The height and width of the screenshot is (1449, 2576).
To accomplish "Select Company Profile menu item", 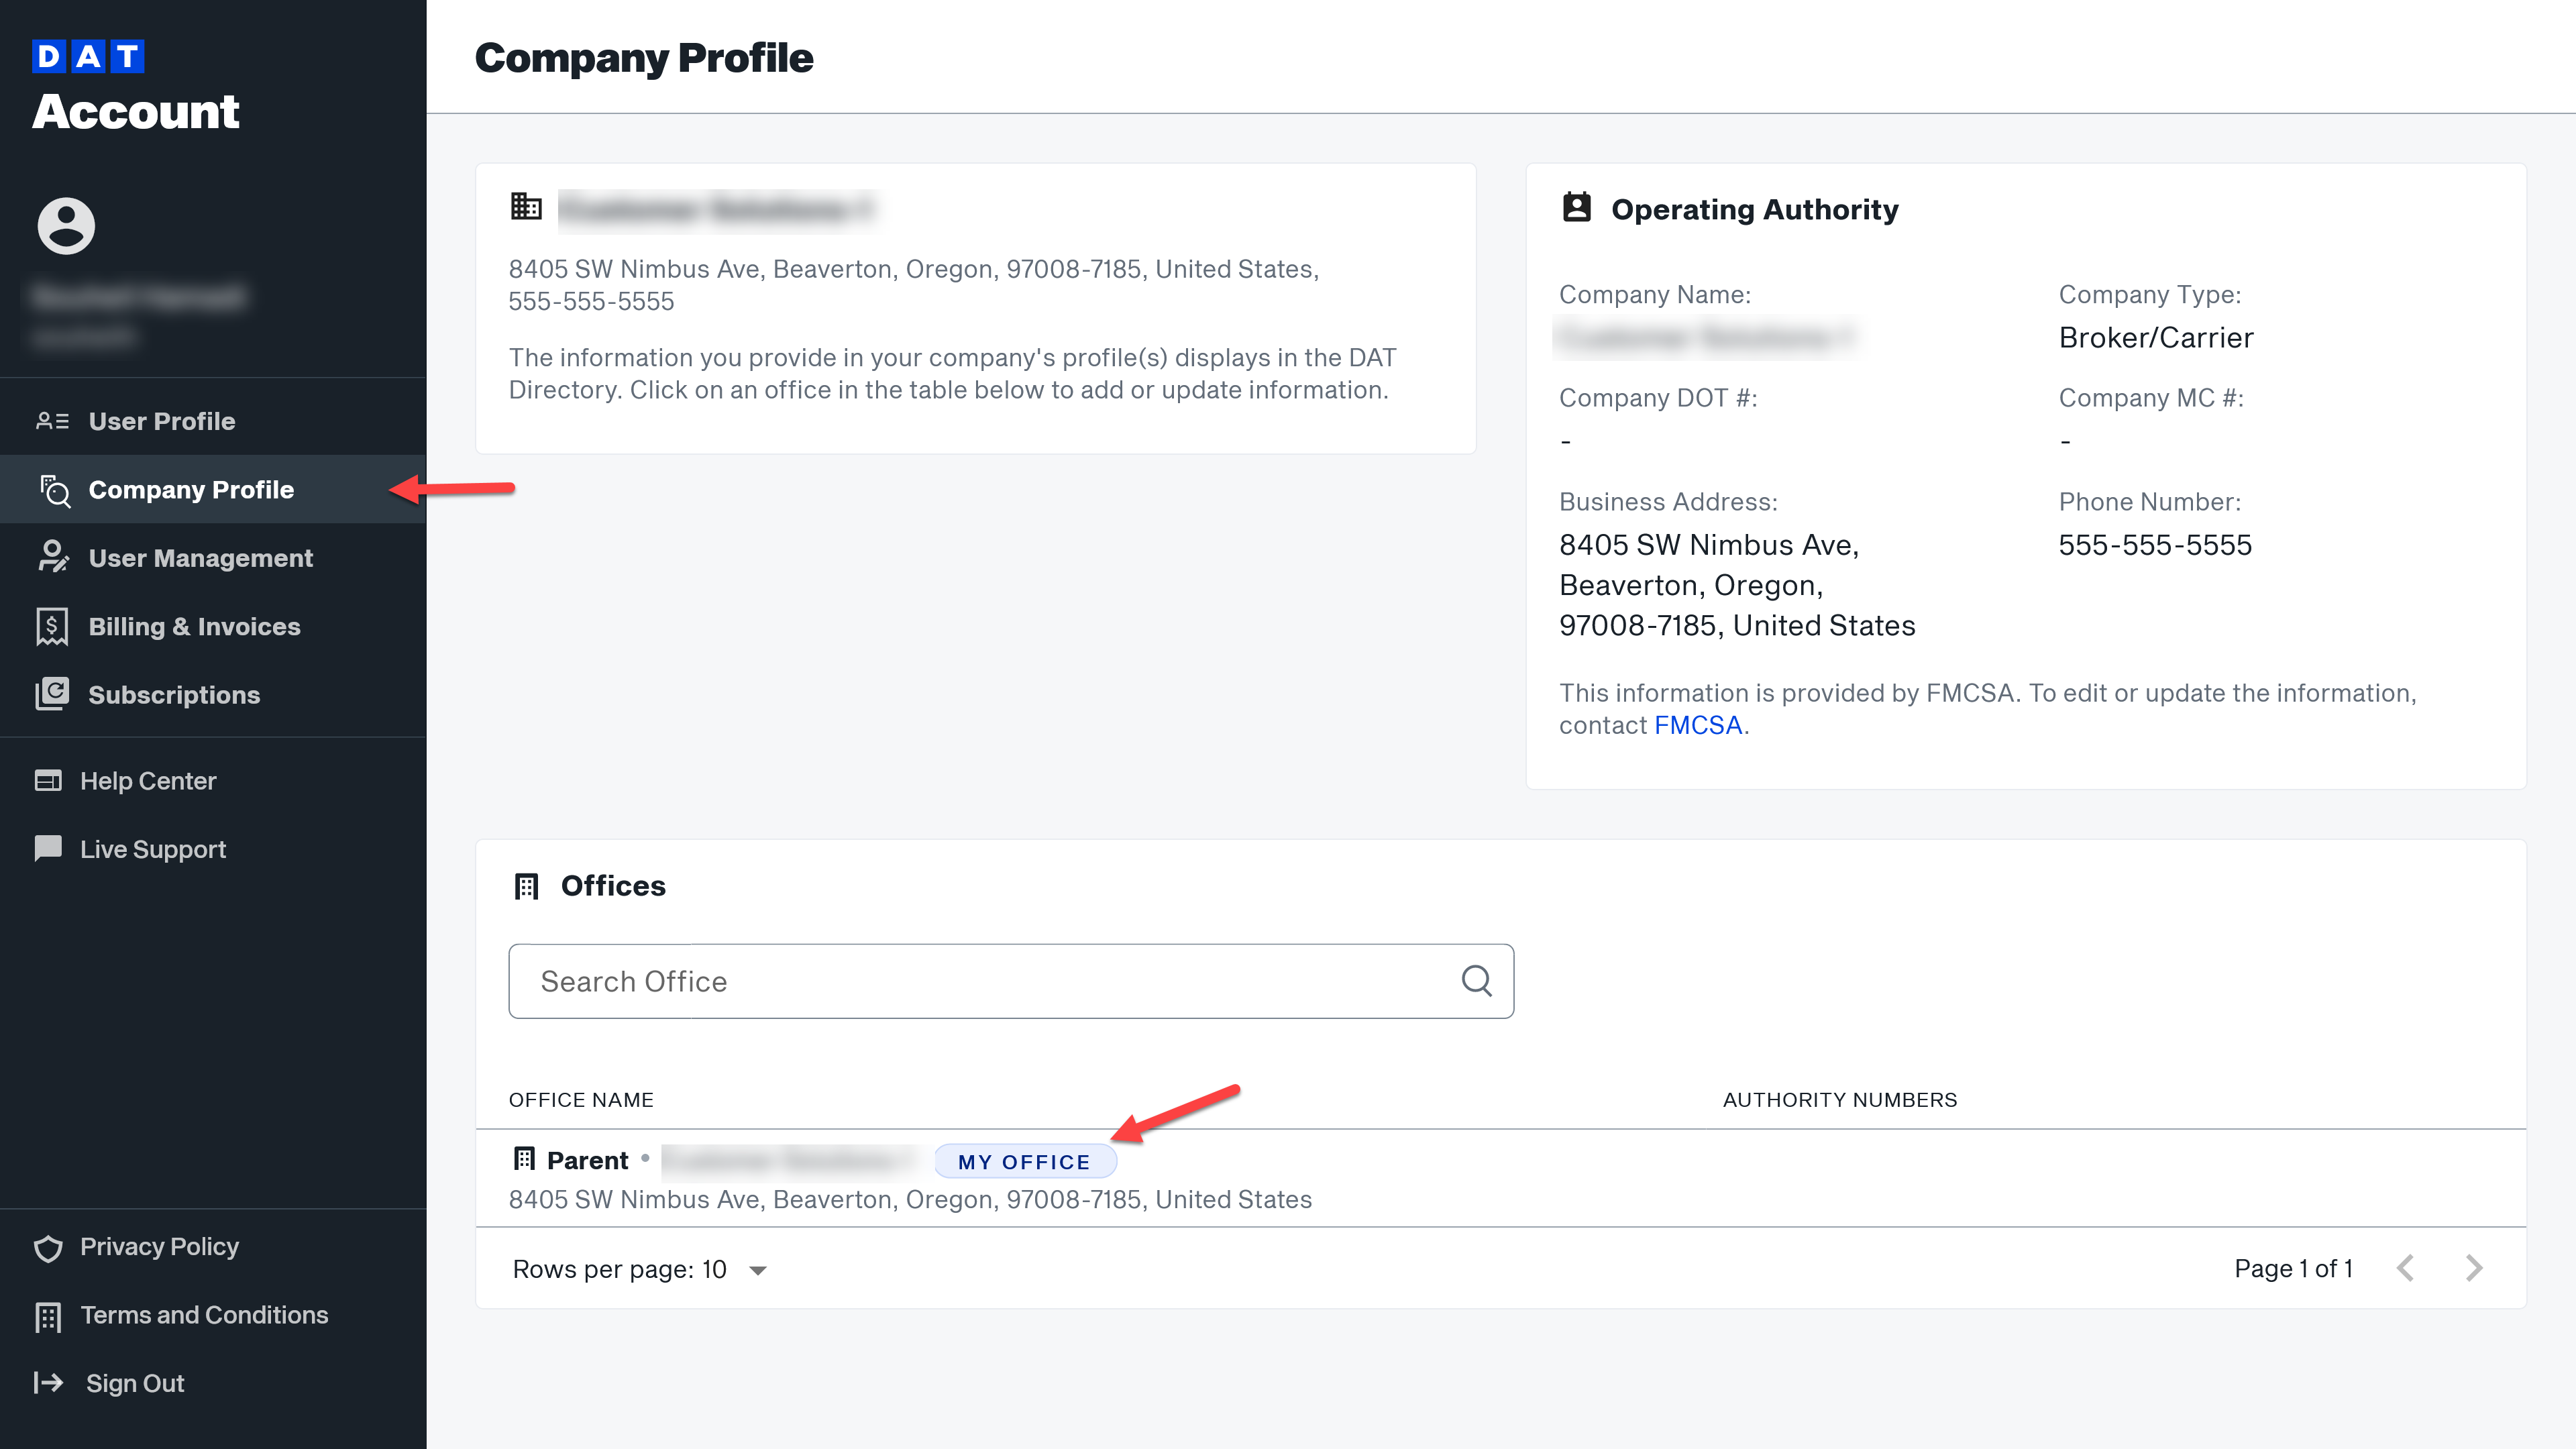I will pos(213,490).
